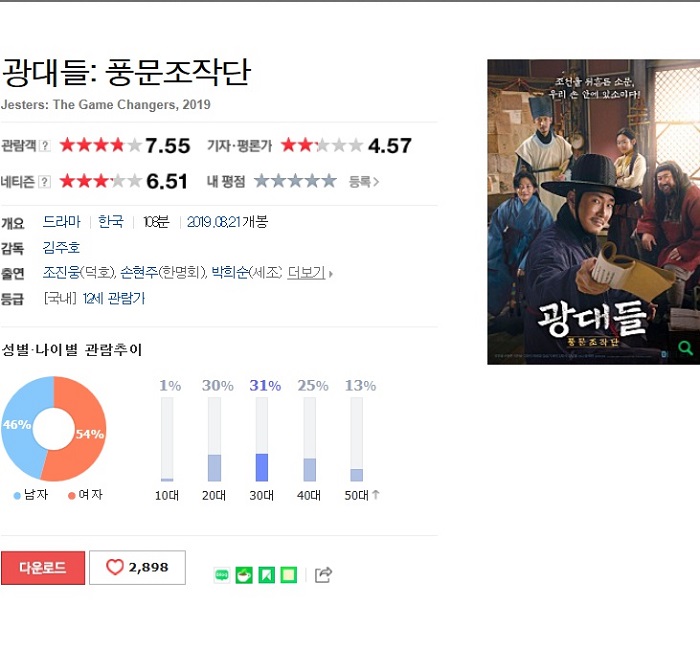
Task: Open the 한국 country link
Action: click(x=111, y=221)
